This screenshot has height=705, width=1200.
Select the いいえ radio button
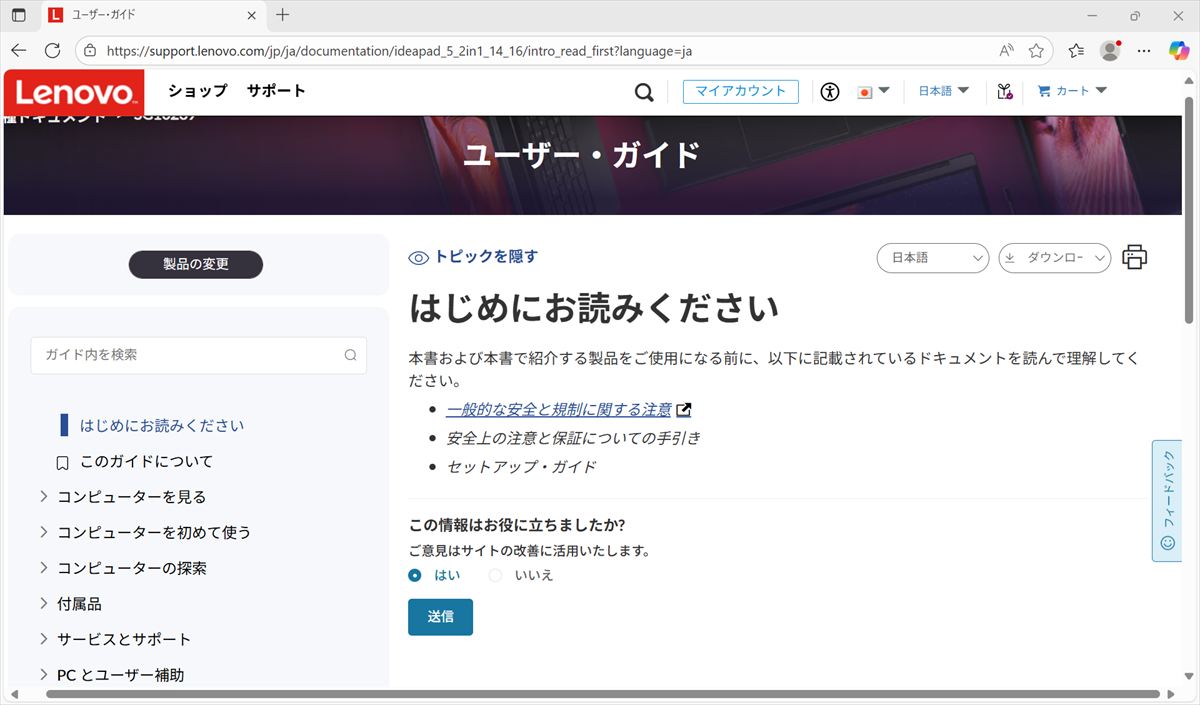[x=495, y=575]
